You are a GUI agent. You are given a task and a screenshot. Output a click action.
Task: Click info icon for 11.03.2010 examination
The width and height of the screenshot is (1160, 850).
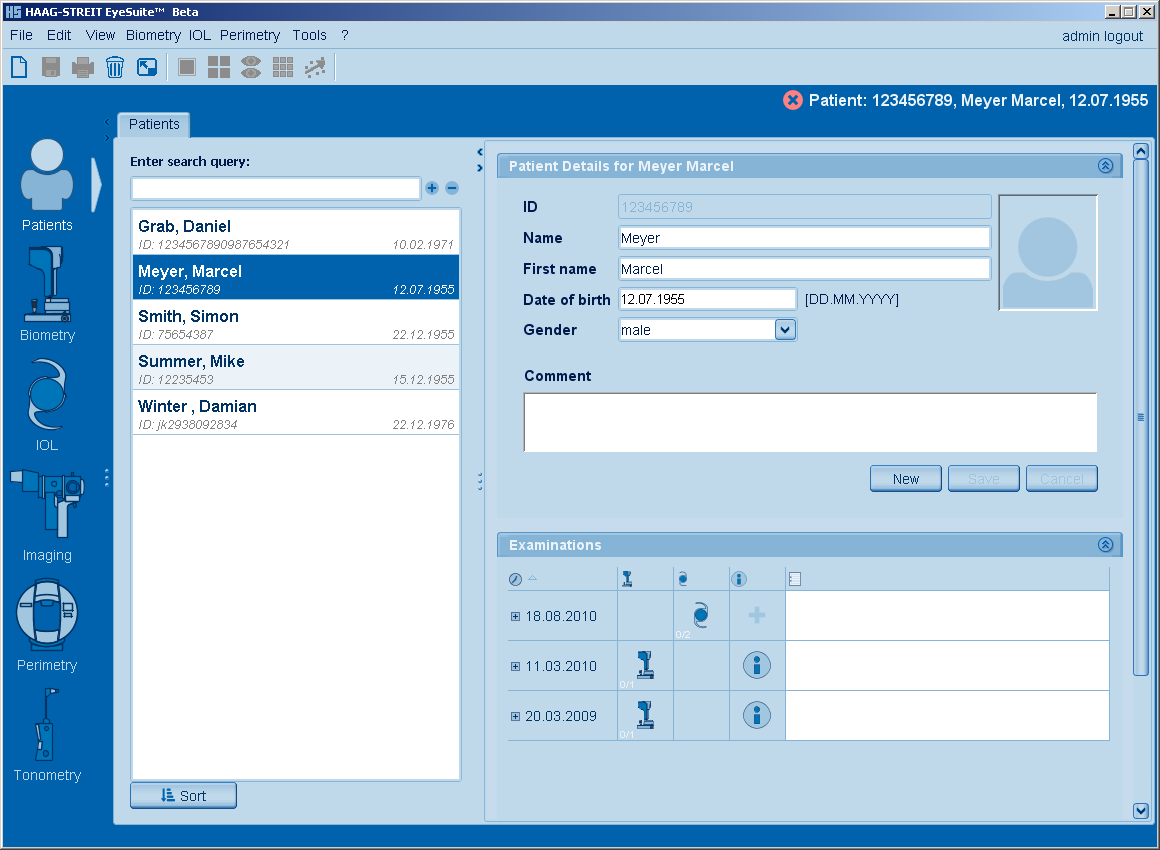pyautogui.click(x=757, y=665)
